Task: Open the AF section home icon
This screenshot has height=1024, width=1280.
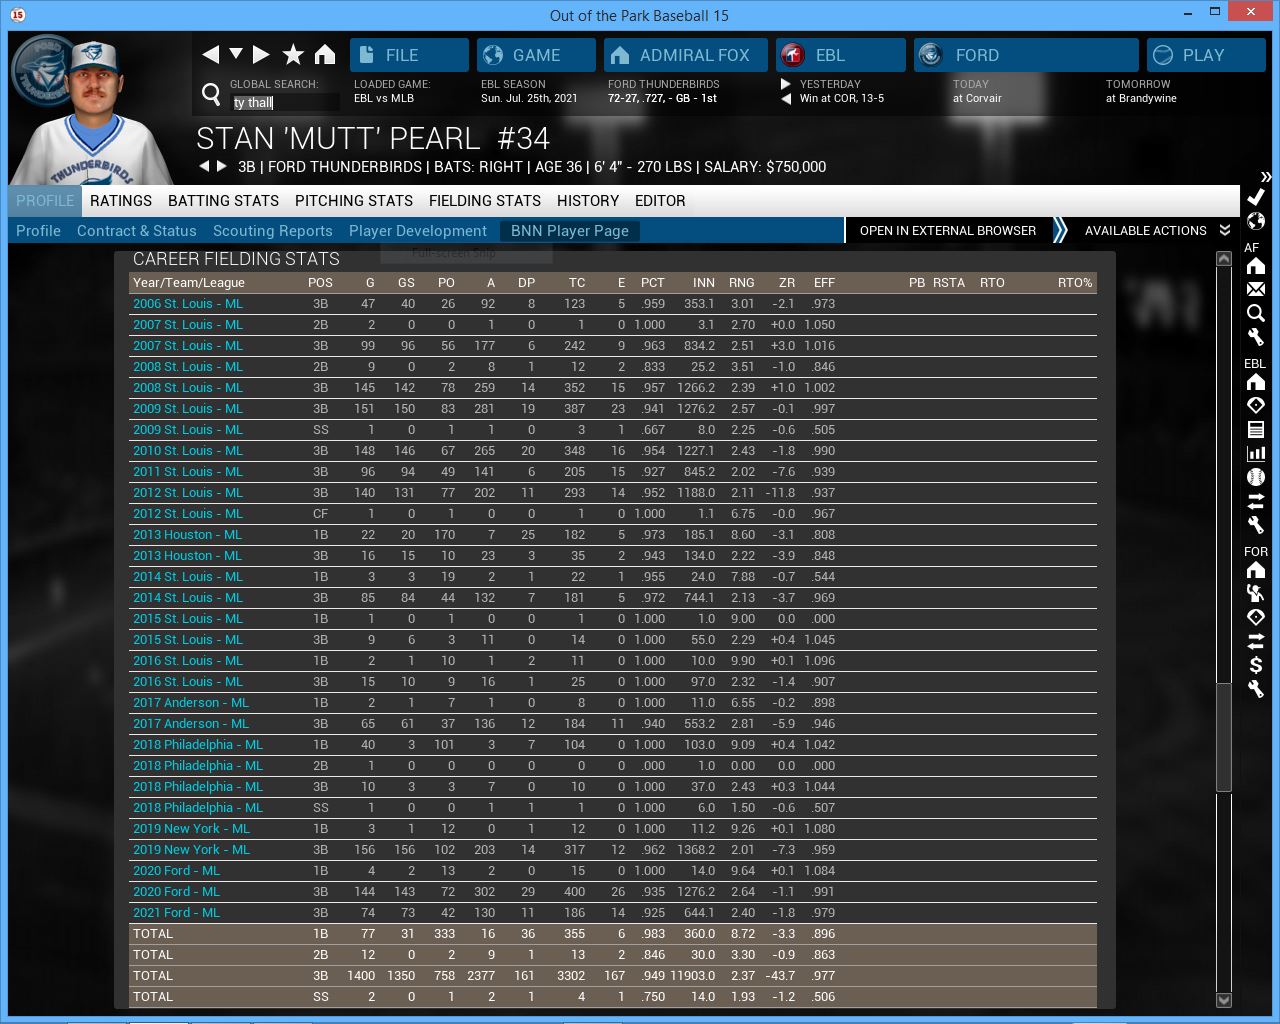Action: click(x=1256, y=266)
